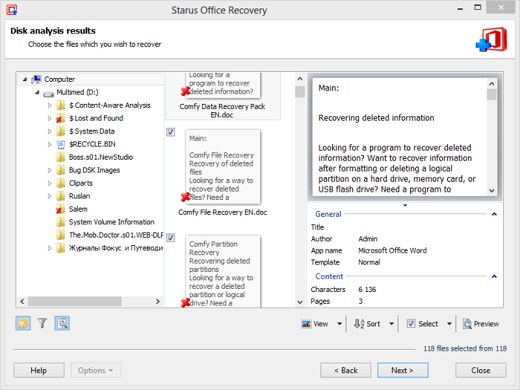Click the 118 files selected status text
The image size is (520, 390).
pos(465,348)
